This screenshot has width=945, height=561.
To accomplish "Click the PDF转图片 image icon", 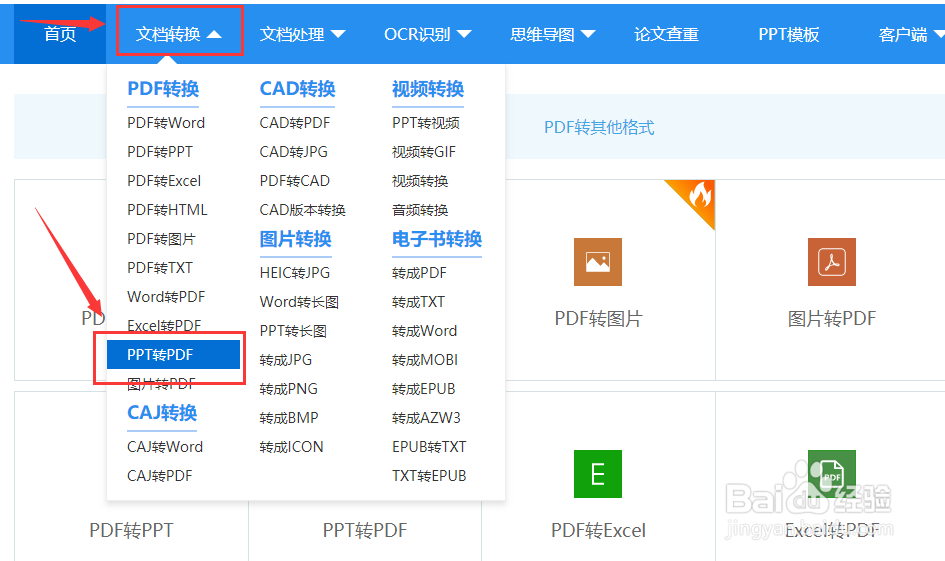I will point(597,262).
